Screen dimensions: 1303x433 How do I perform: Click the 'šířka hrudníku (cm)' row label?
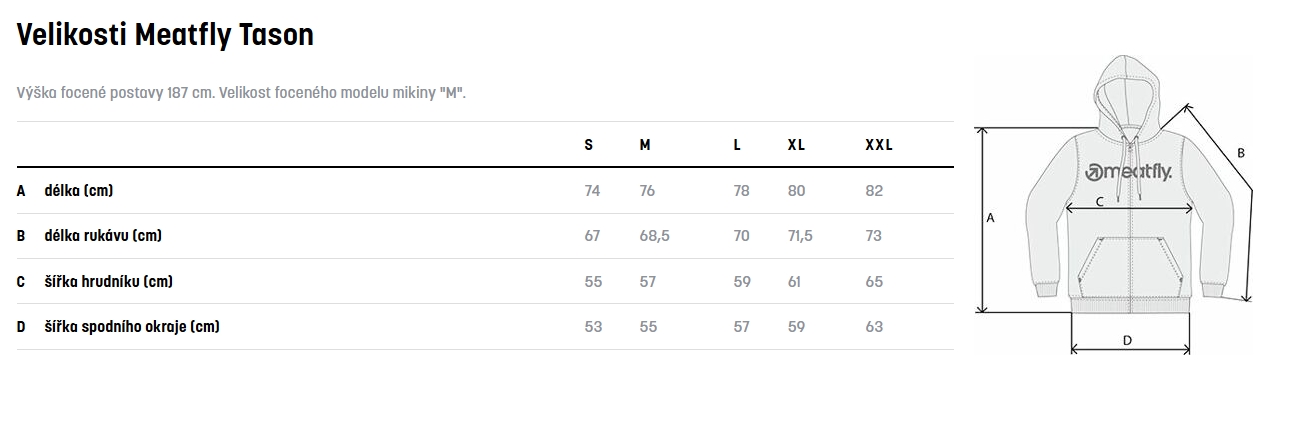click(x=109, y=281)
